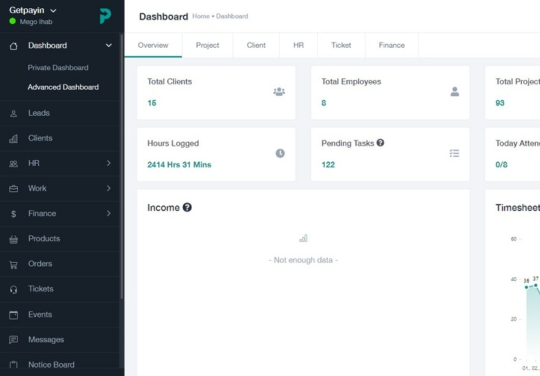This screenshot has height=376, width=540.
Task: Expand the Finance sidebar submenu arrow
Action: point(108,213)
